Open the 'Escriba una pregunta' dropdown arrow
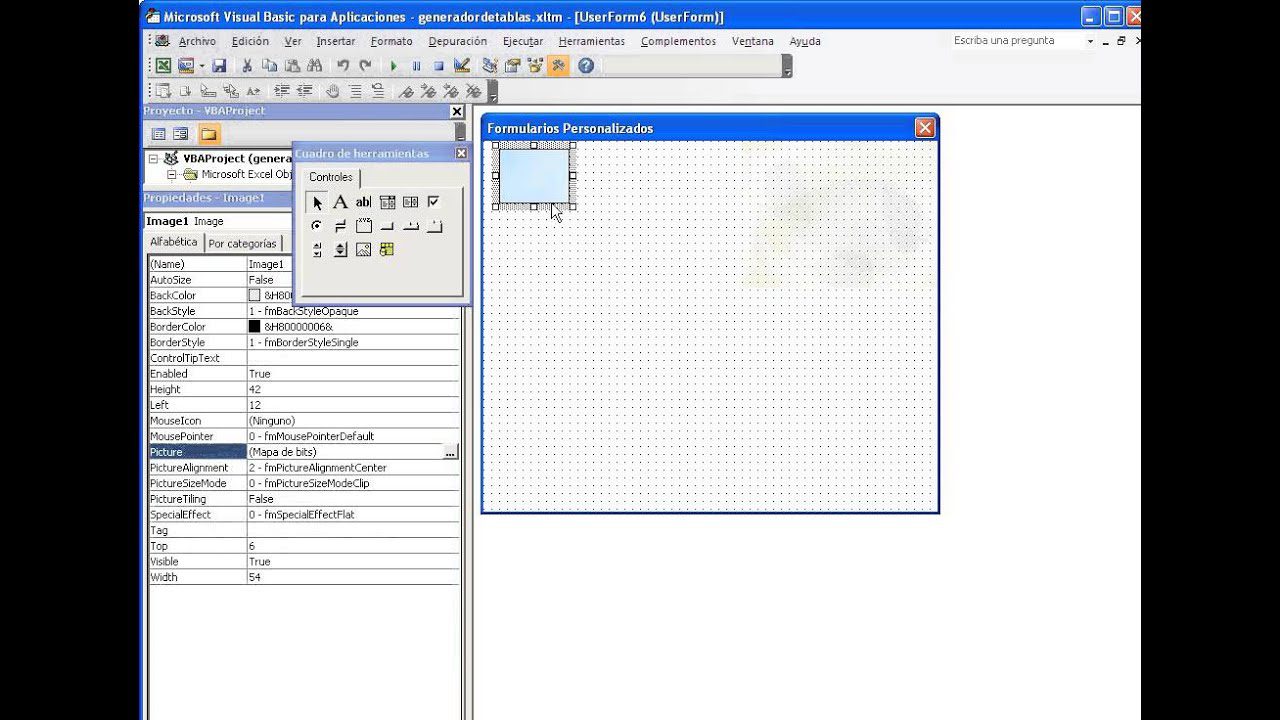This screenshot has width=1280, height=720. click(x=1090, y=41)
